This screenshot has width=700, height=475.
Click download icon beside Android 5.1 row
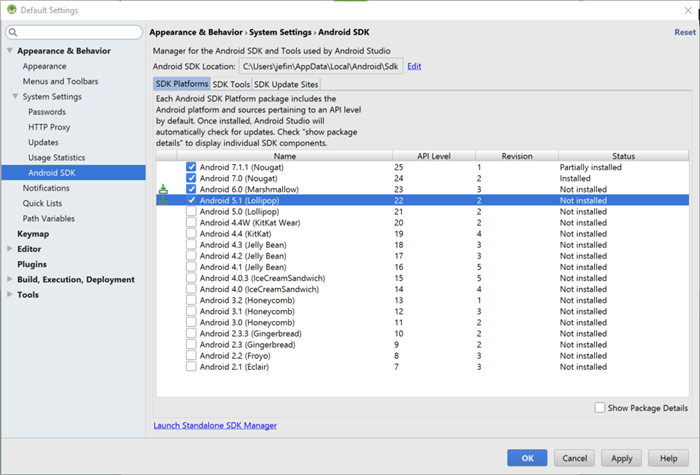(163, 200)
